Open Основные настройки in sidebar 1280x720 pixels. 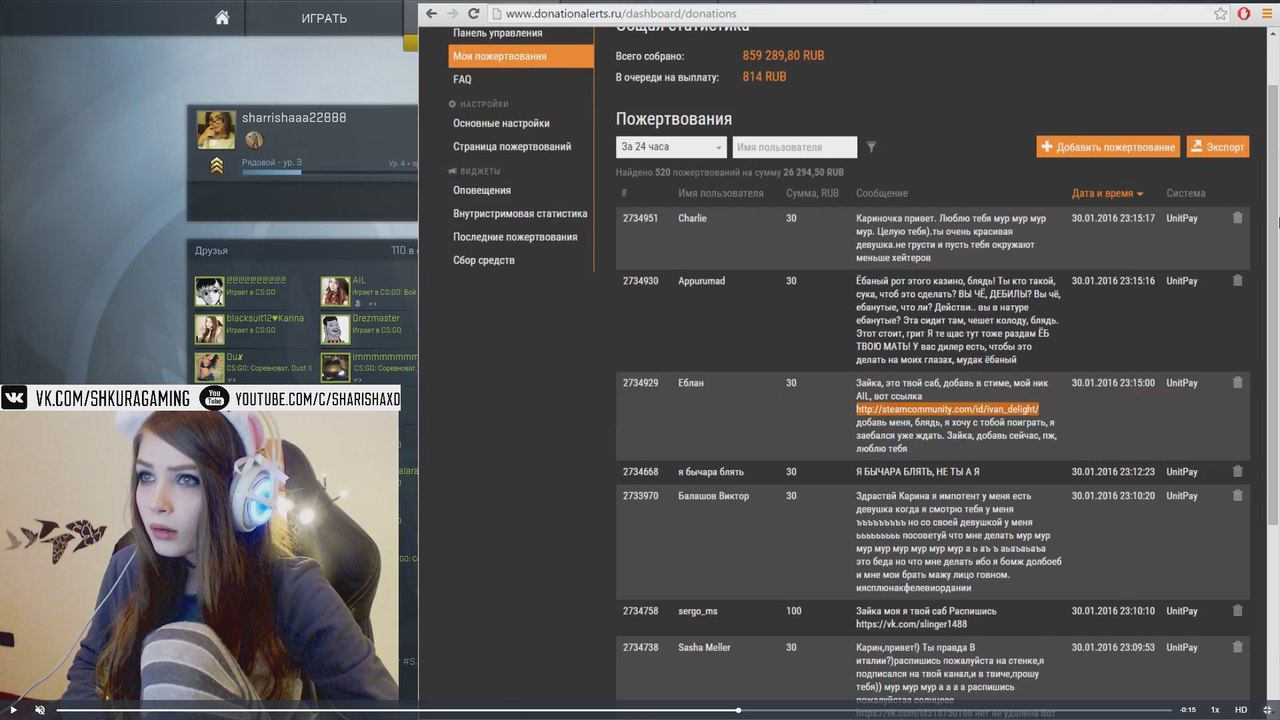[501, 123]
